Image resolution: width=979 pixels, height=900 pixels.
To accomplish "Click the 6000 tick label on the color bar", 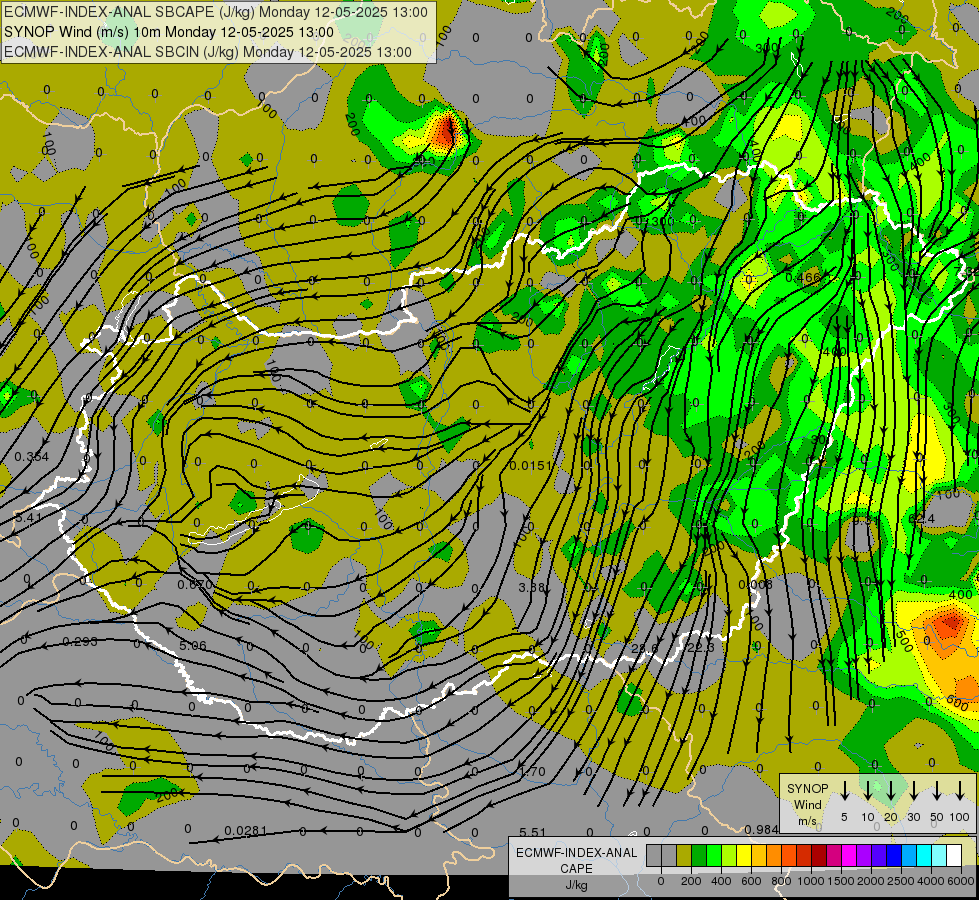I will [x=961, y=881].
